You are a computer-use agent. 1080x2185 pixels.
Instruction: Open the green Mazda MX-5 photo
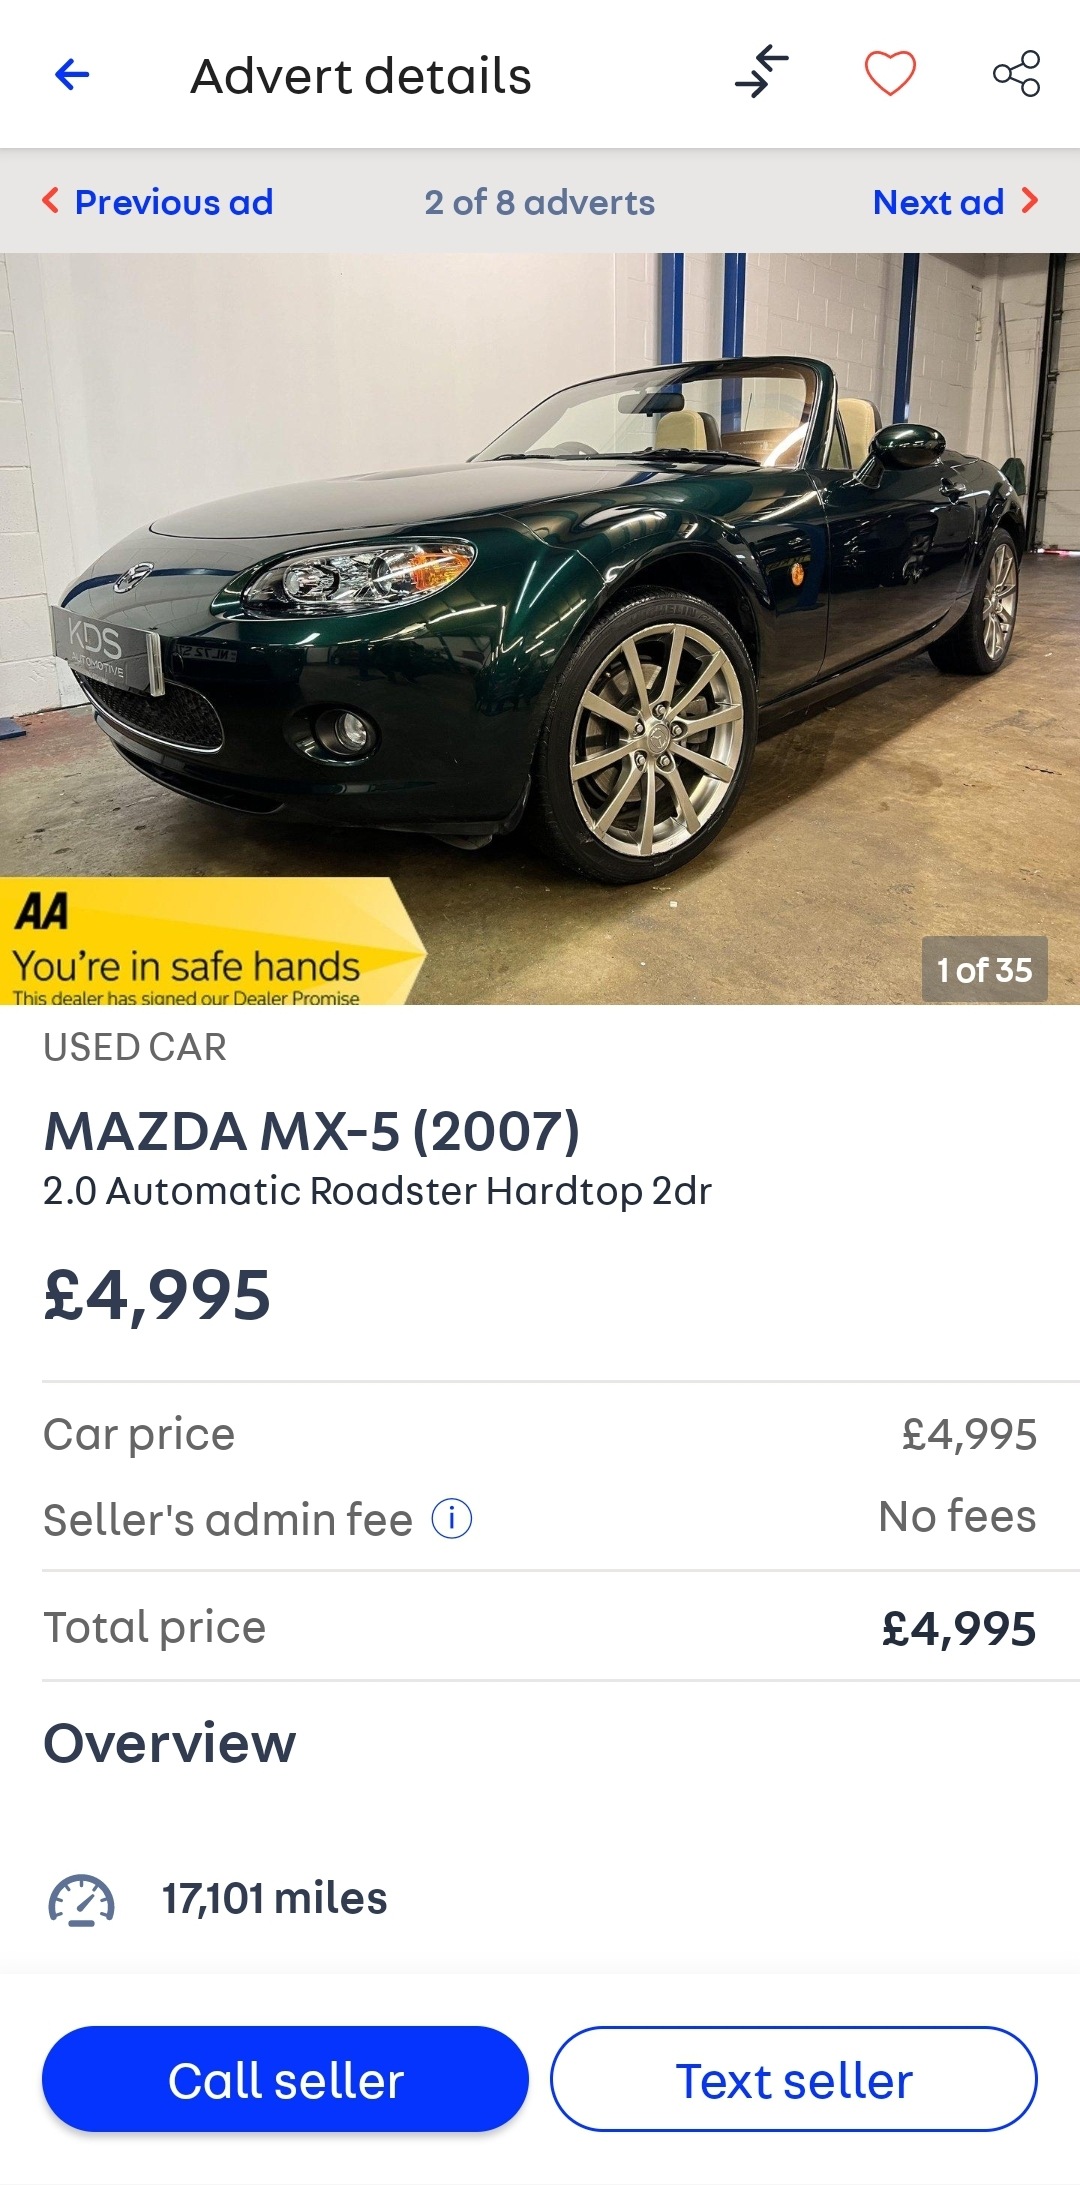tap(540, 628)
